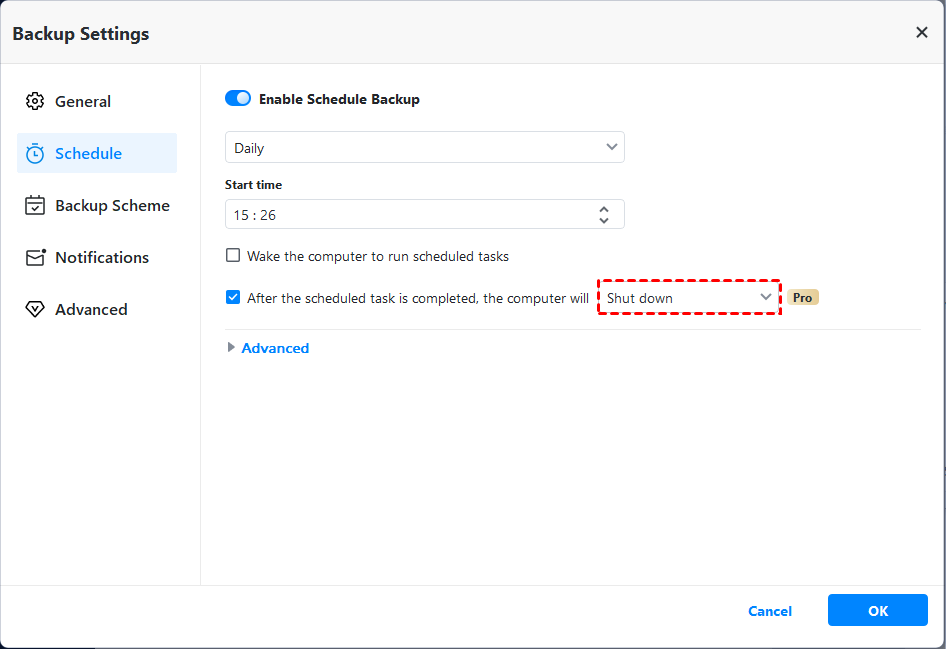Click the Schedule stopwatch icon
The height and width of the screenshot is (649, 946).
click(x=35, y=154)
